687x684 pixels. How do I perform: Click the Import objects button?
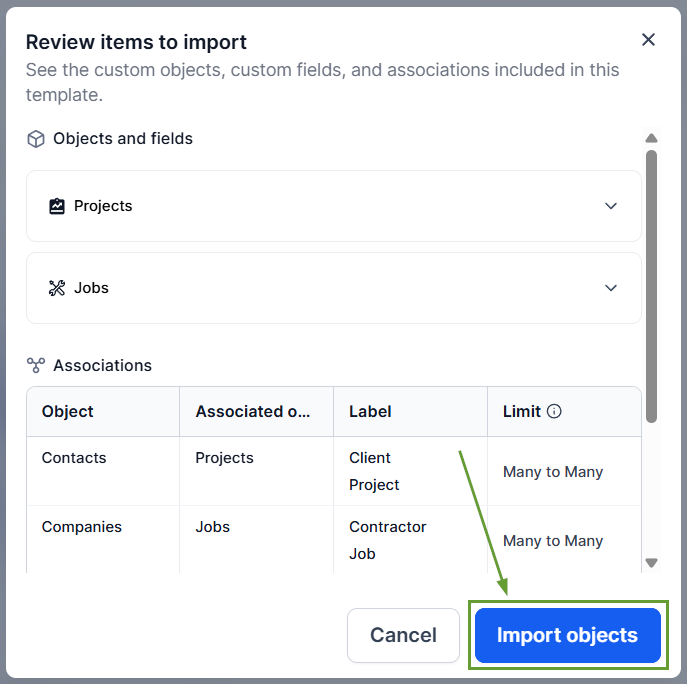(567, 635)
